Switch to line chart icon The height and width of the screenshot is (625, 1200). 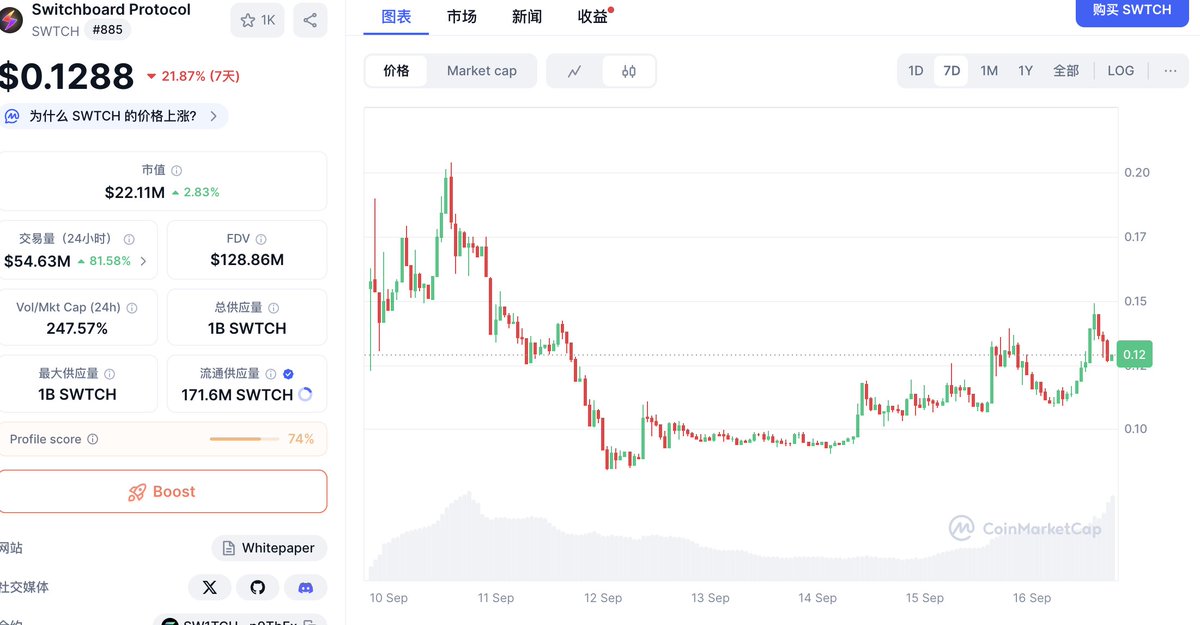point(574,71)
